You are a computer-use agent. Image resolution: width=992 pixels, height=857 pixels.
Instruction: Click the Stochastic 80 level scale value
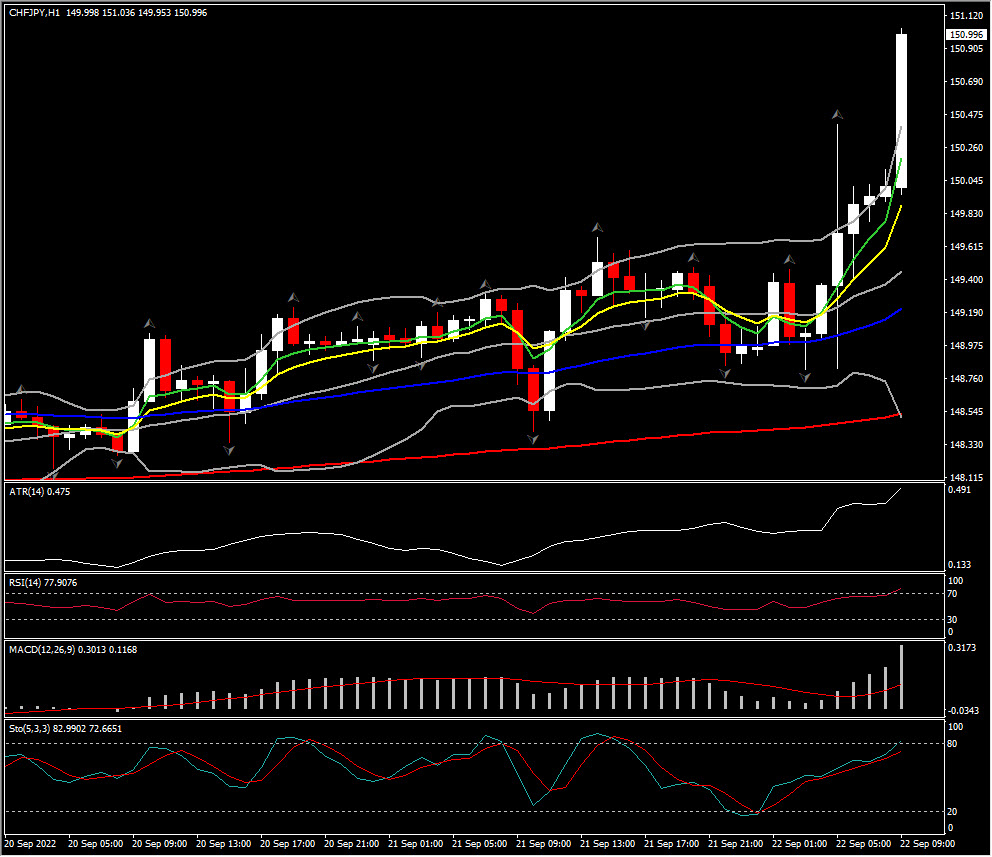pyautogui.click(x=954, y=744)
